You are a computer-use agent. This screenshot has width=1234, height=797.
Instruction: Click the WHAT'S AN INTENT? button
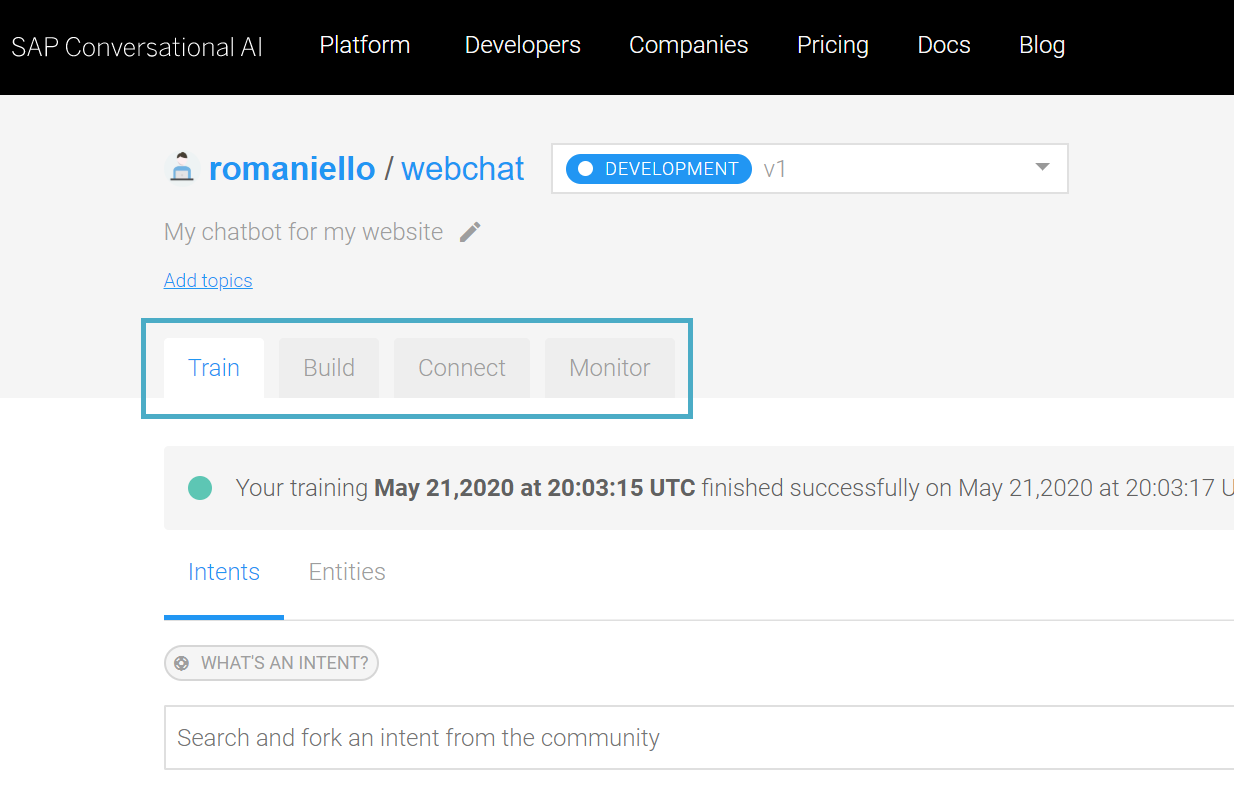click(271, 663)
